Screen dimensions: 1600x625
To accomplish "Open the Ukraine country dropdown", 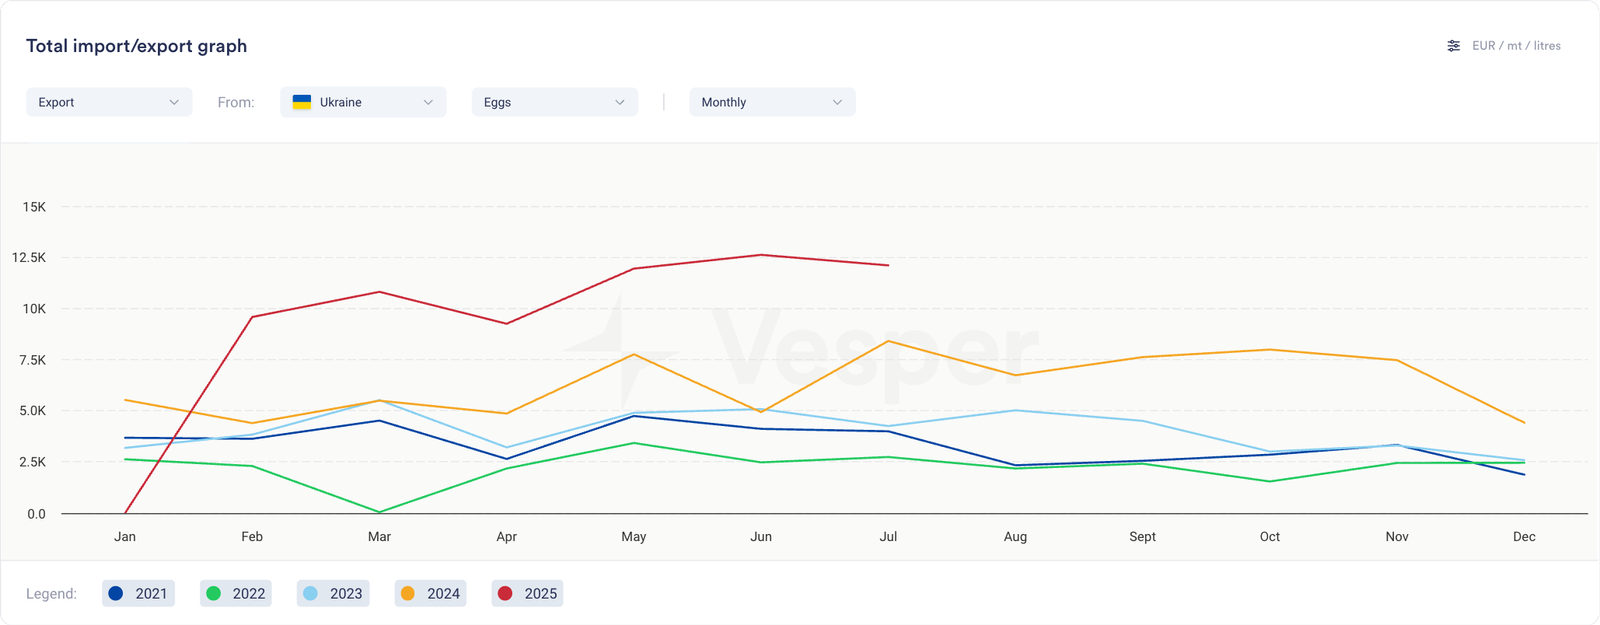I will [x=363, y=102].
